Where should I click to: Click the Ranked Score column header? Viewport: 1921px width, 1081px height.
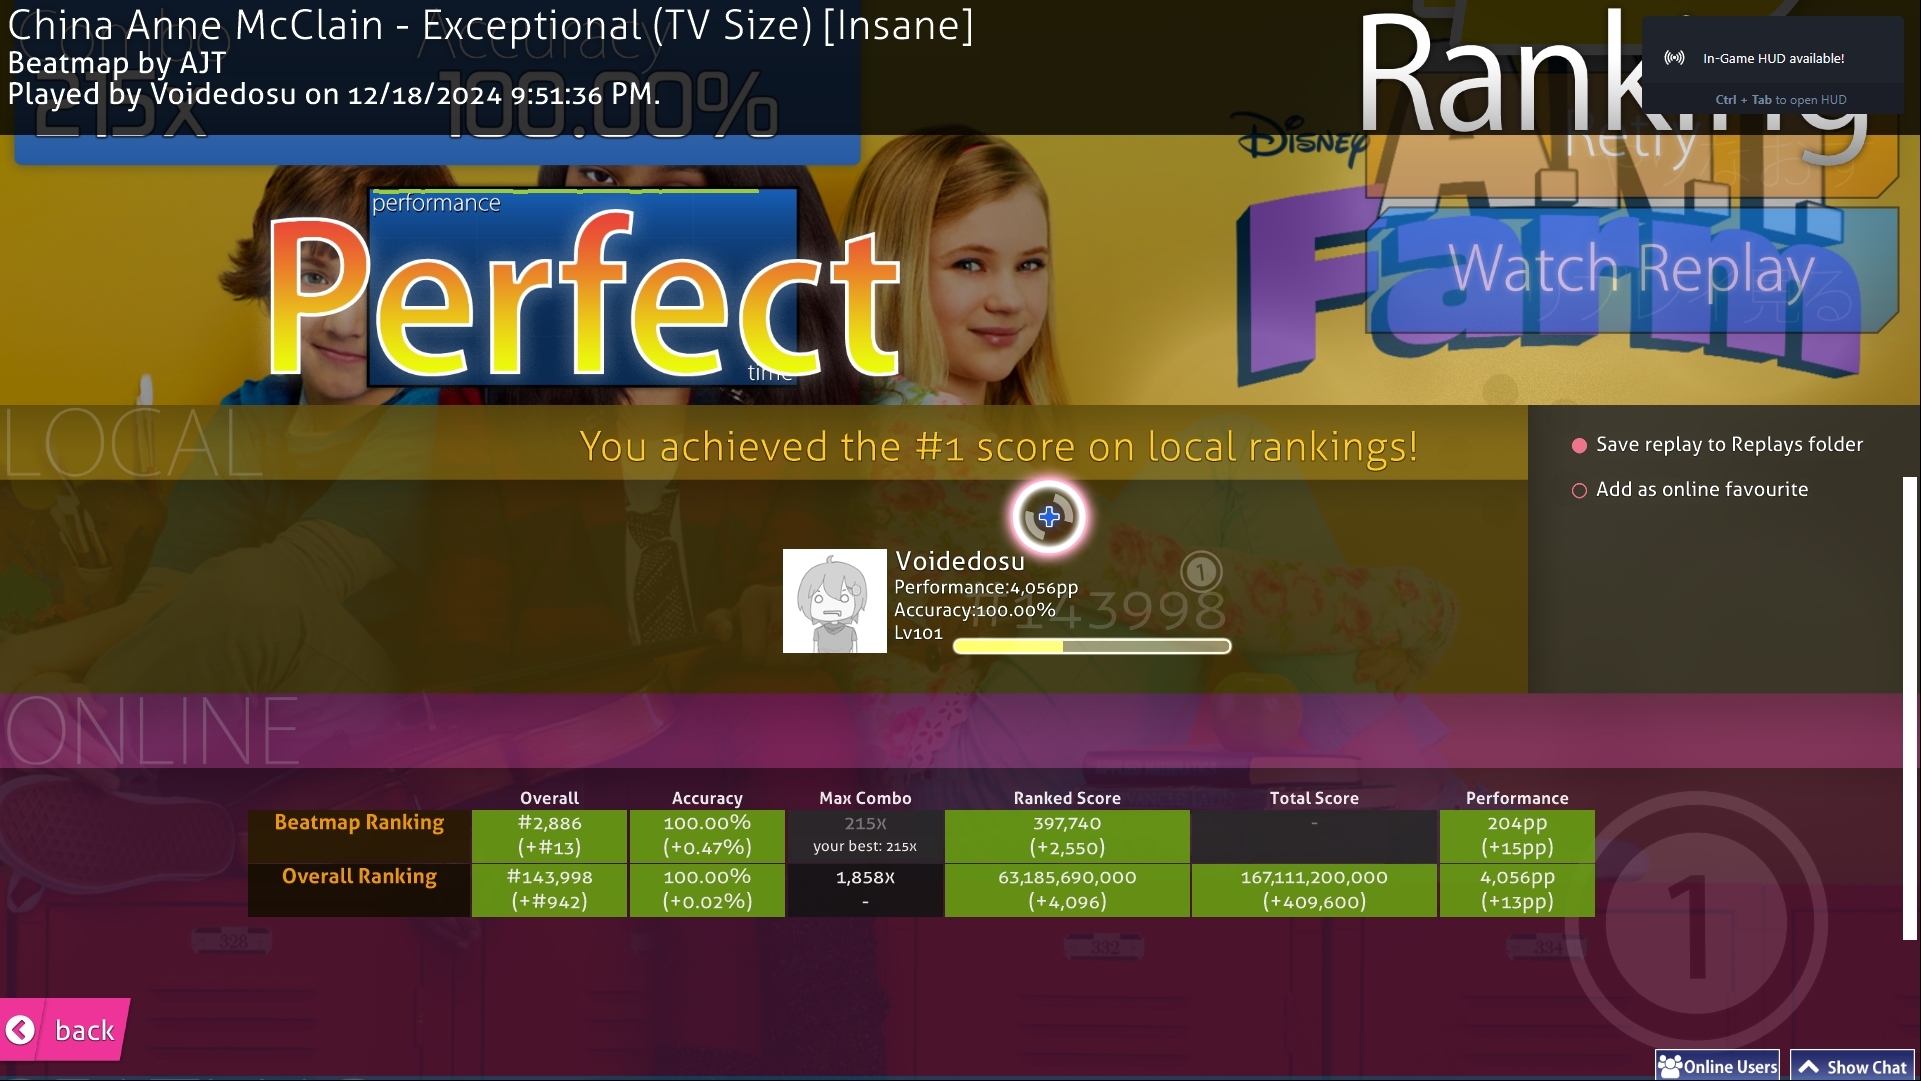1067,798
